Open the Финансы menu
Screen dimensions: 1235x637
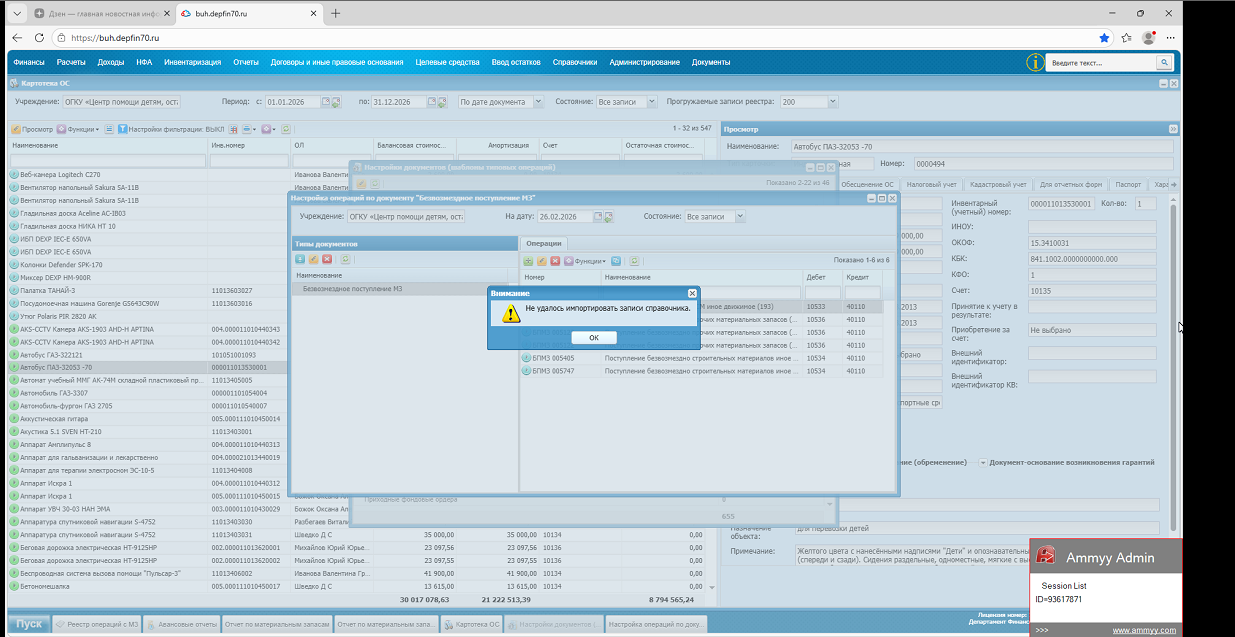(x=29, y=62)
